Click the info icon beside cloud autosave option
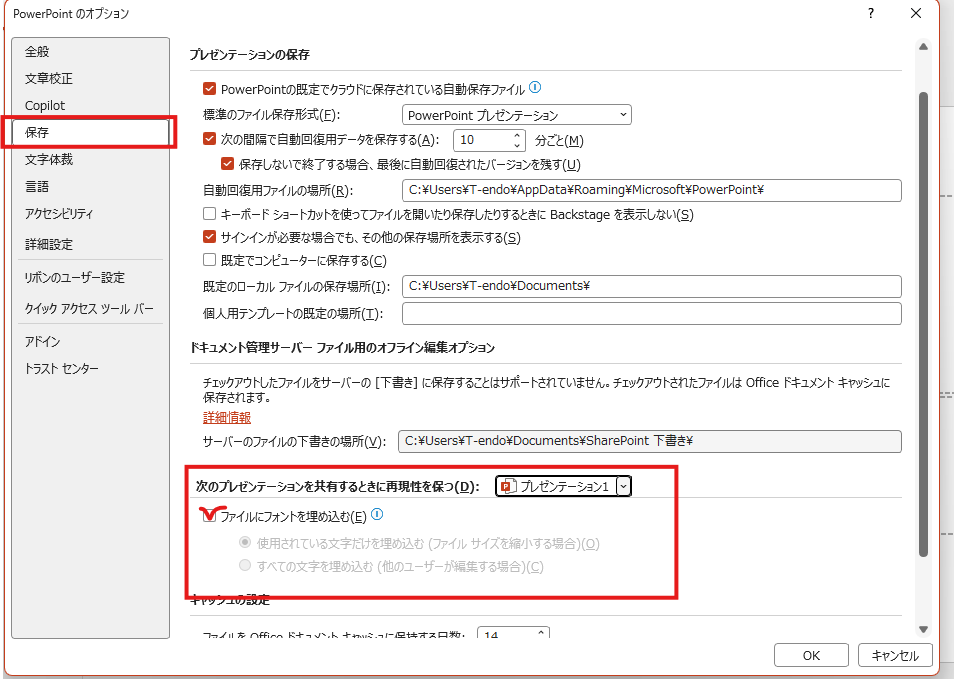The height and width of the screenshot is (679, 954). coord(535,88)
